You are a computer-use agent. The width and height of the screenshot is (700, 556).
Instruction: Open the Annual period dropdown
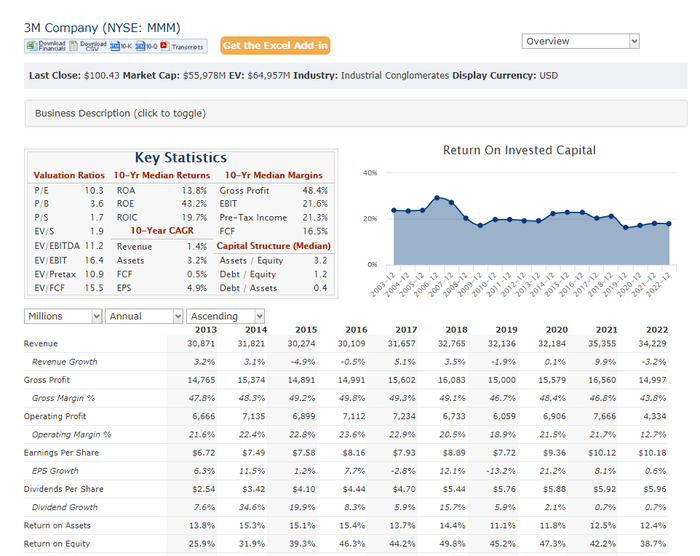tap(144, 316)
